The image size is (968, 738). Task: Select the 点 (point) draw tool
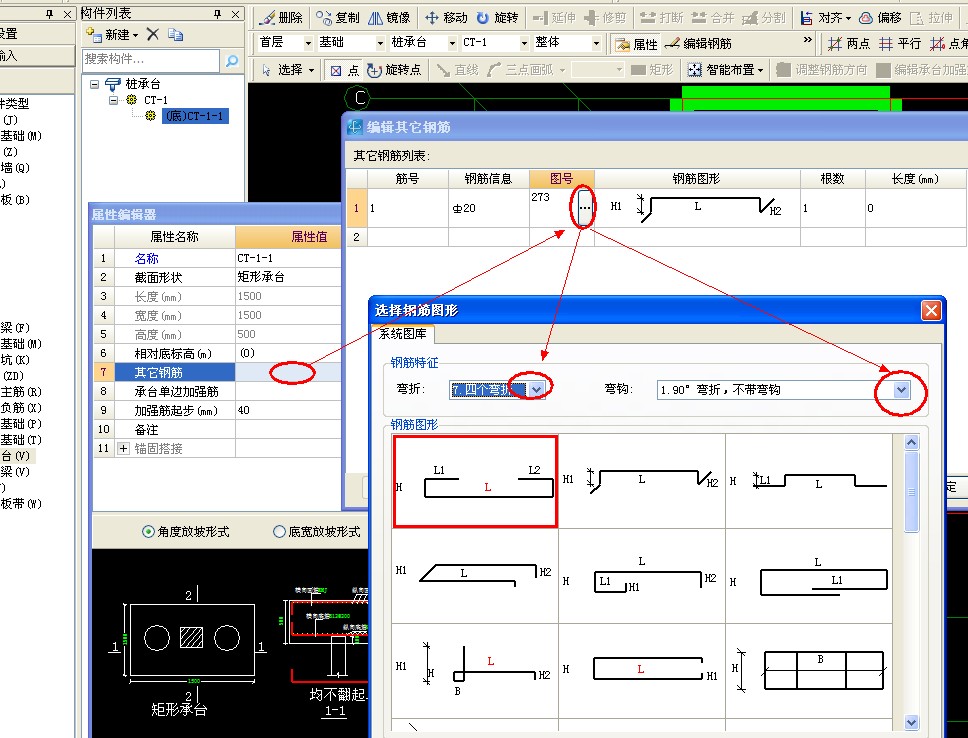point(344,70)
